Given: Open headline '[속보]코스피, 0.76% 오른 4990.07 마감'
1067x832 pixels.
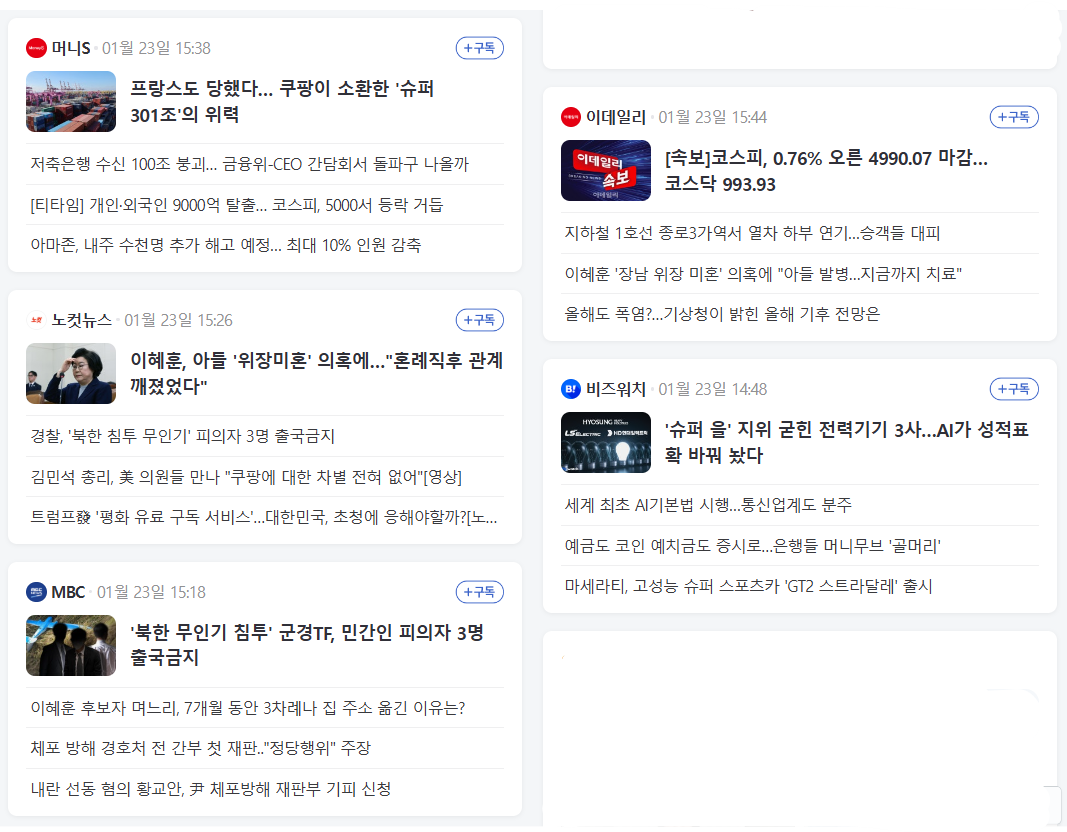Looking at the screenshot, I should 826,171.
